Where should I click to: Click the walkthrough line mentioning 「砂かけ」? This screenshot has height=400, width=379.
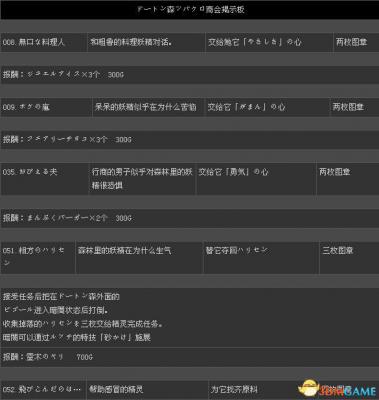coord(77,337)
